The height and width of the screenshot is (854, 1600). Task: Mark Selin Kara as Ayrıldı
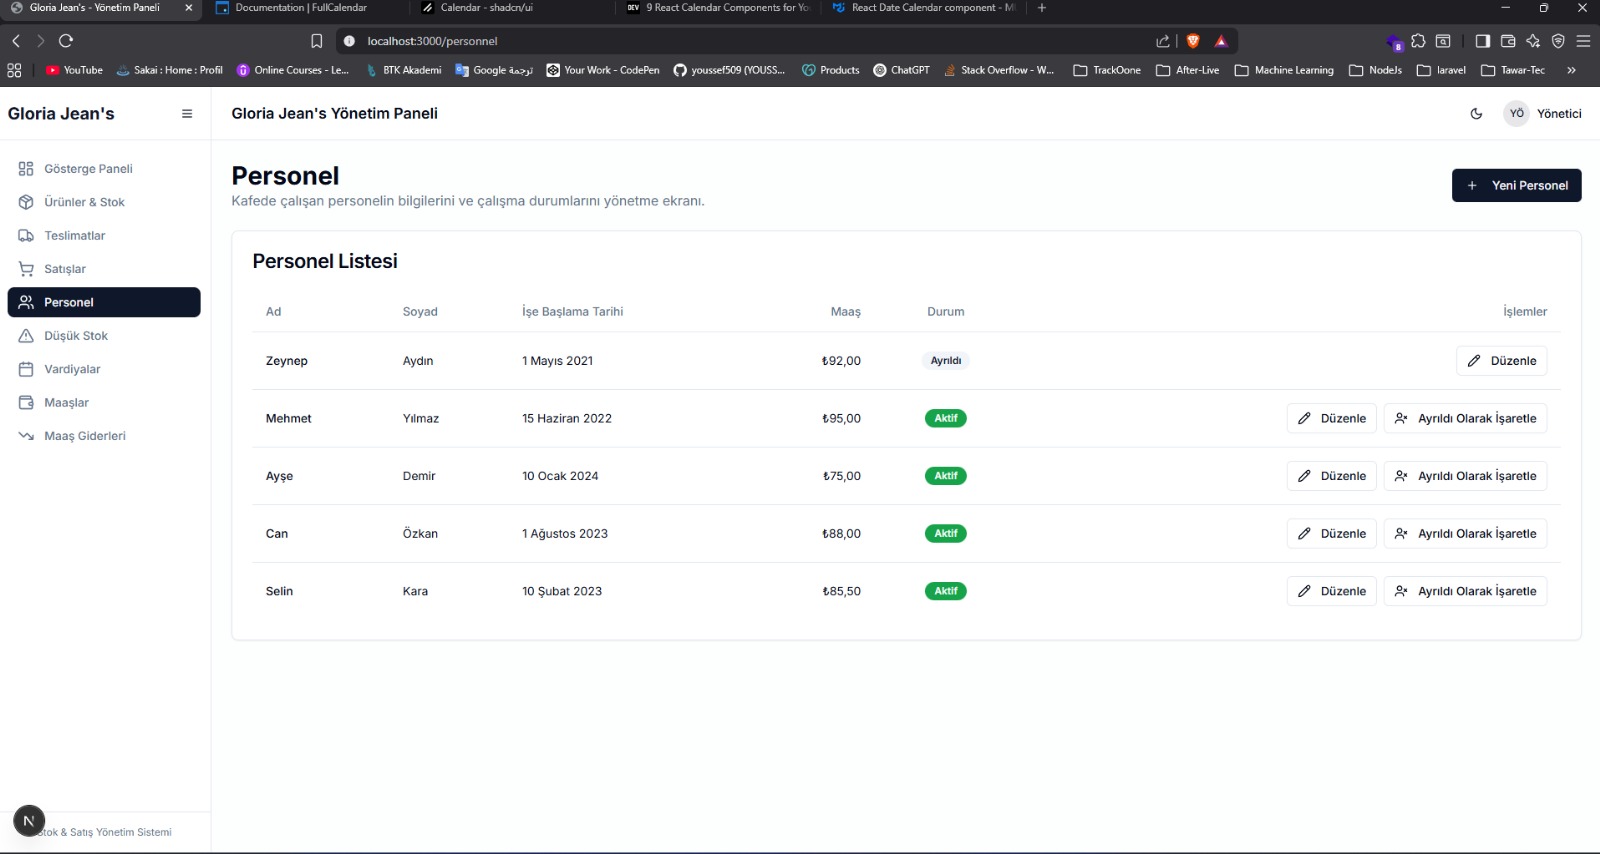tap(1465, 591)
